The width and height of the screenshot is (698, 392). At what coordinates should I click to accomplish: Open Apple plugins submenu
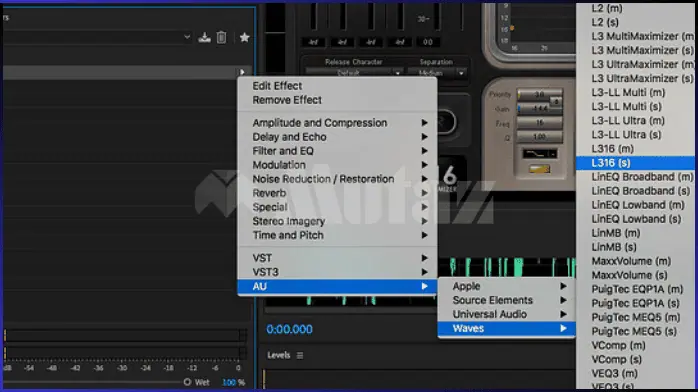(507, 286)
